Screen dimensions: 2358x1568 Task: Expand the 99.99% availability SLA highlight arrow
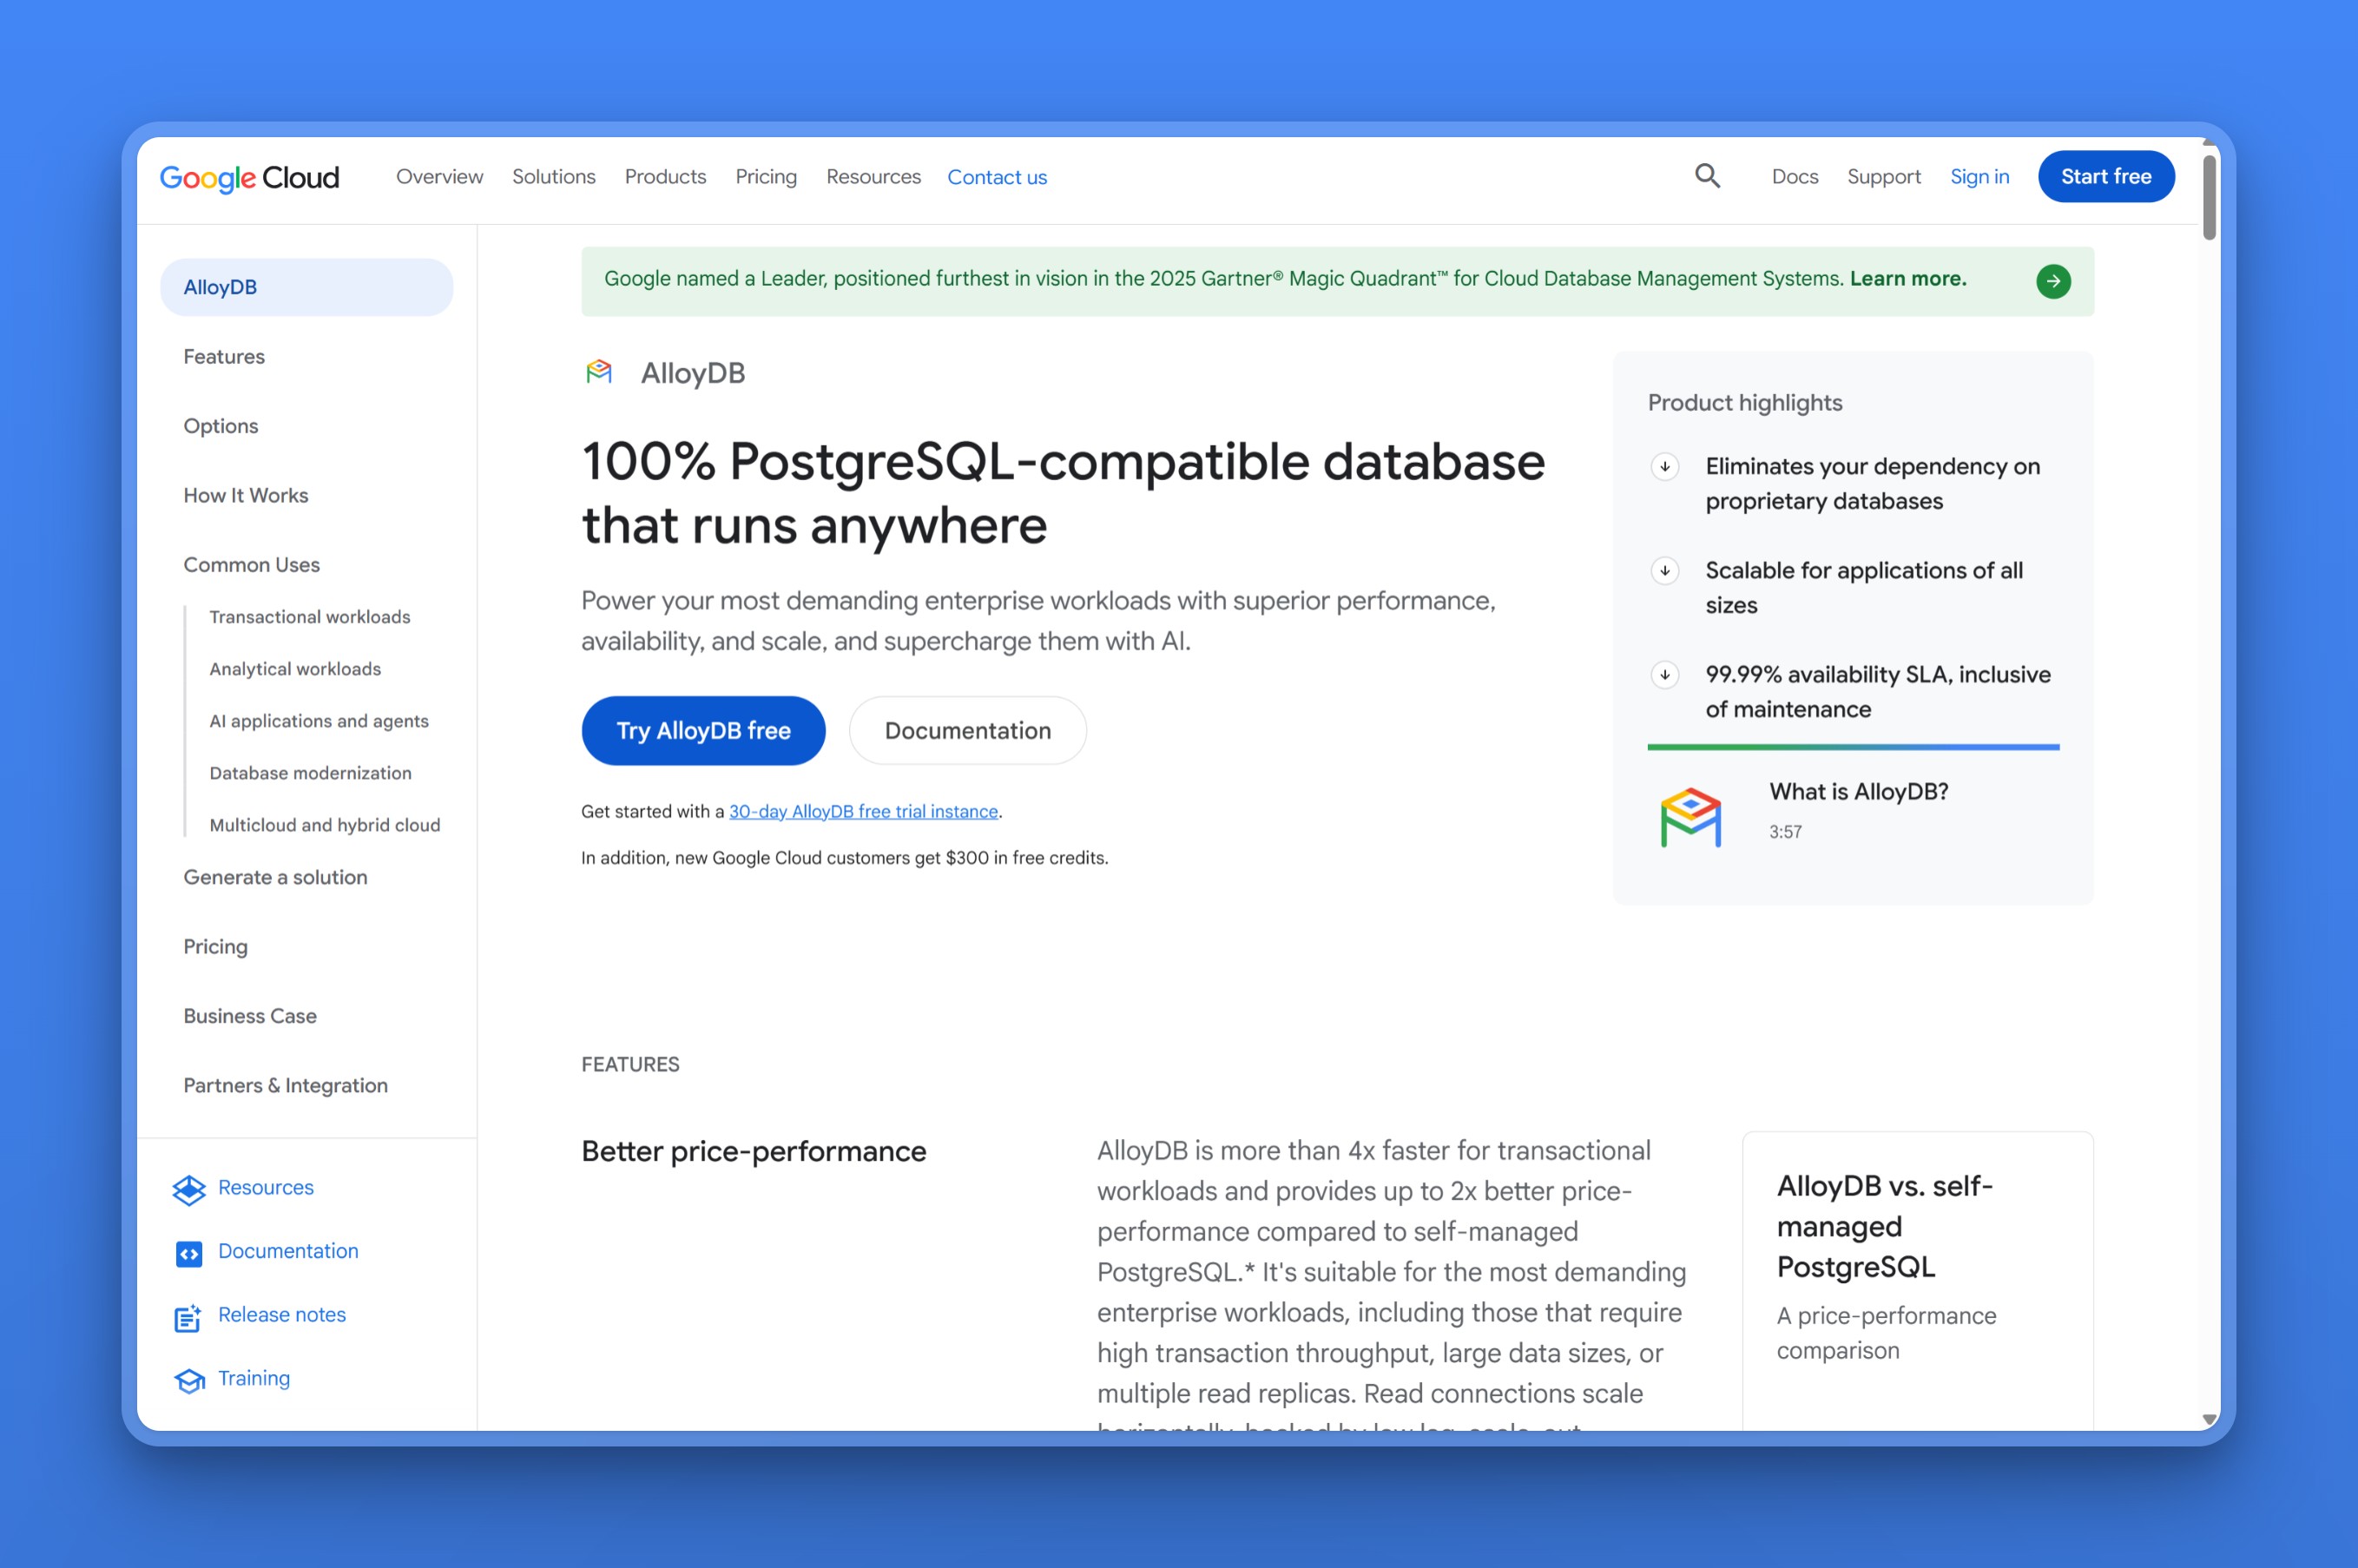point(1664,674)
